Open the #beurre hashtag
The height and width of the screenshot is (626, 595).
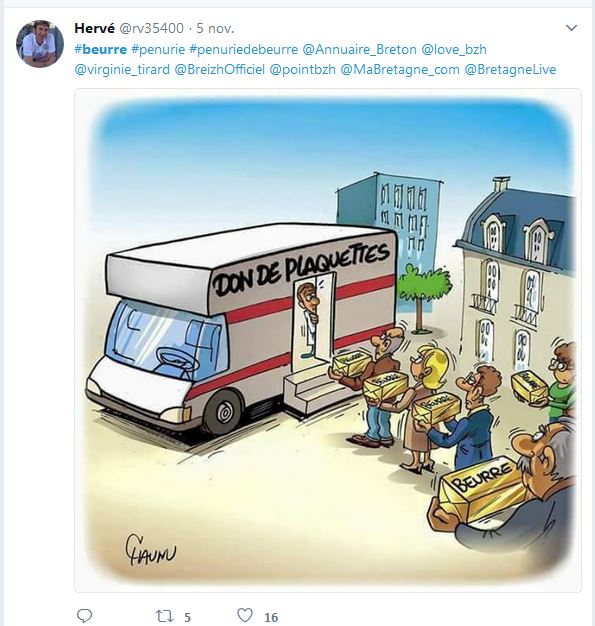tap(101, 50)
